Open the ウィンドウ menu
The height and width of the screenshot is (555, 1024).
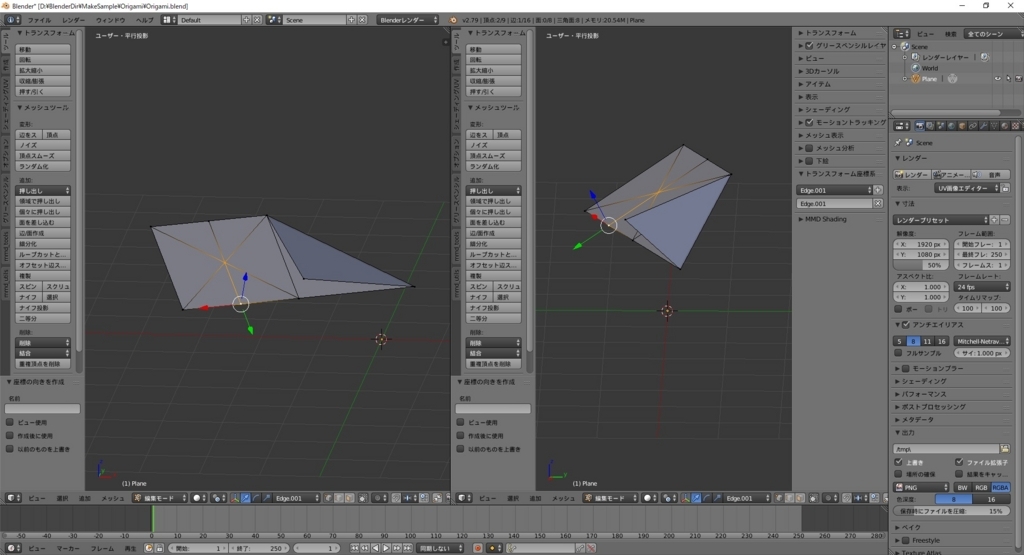click(110, 20)
